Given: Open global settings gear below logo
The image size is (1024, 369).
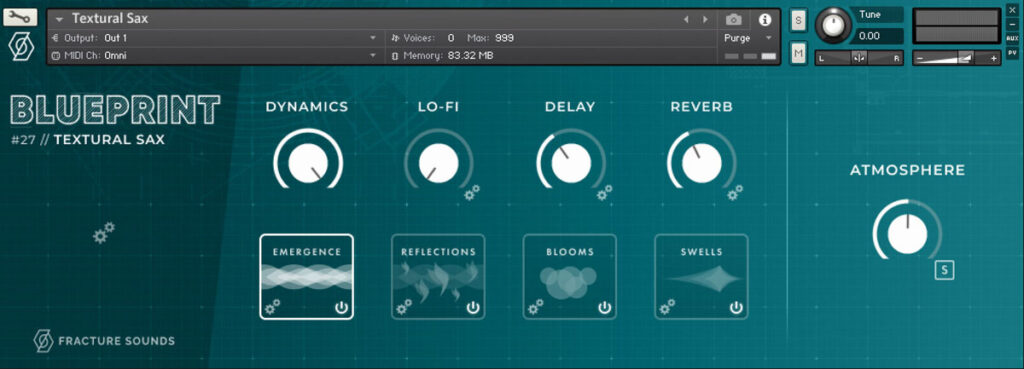Looking at the screenshot, I should (x=103, y=233).
